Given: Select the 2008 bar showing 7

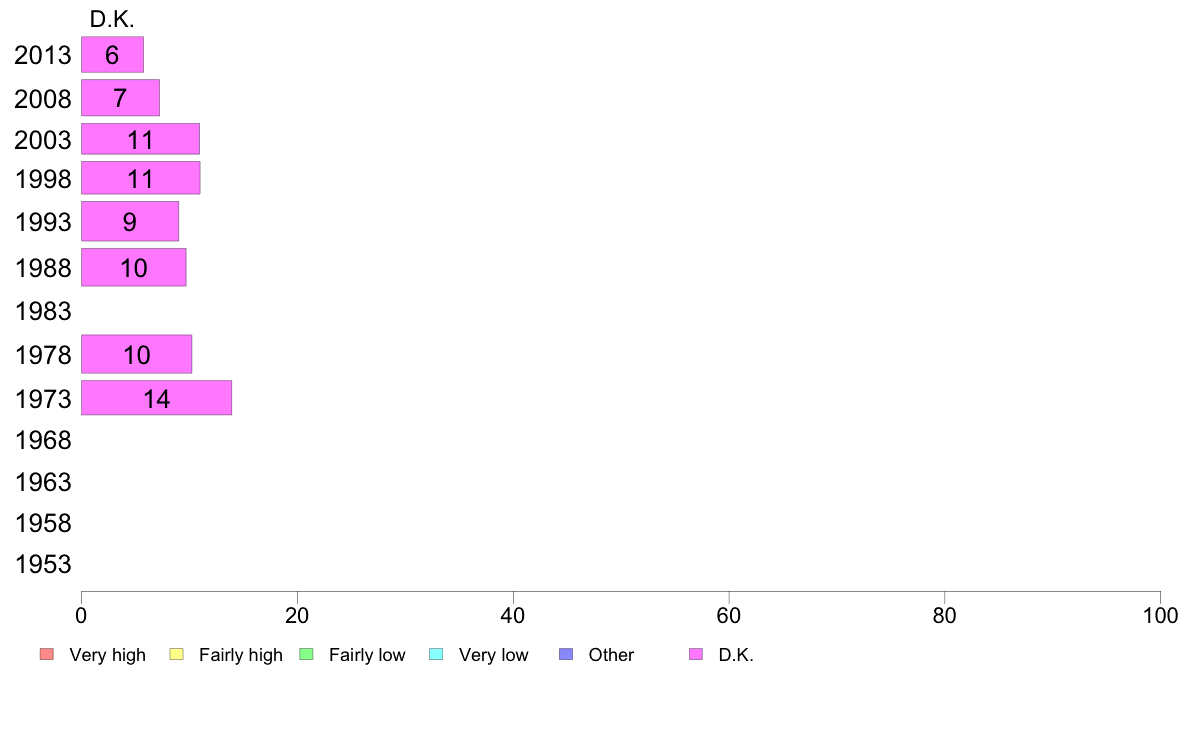Looking at the screenshot, I should click(x=120, y=98).
